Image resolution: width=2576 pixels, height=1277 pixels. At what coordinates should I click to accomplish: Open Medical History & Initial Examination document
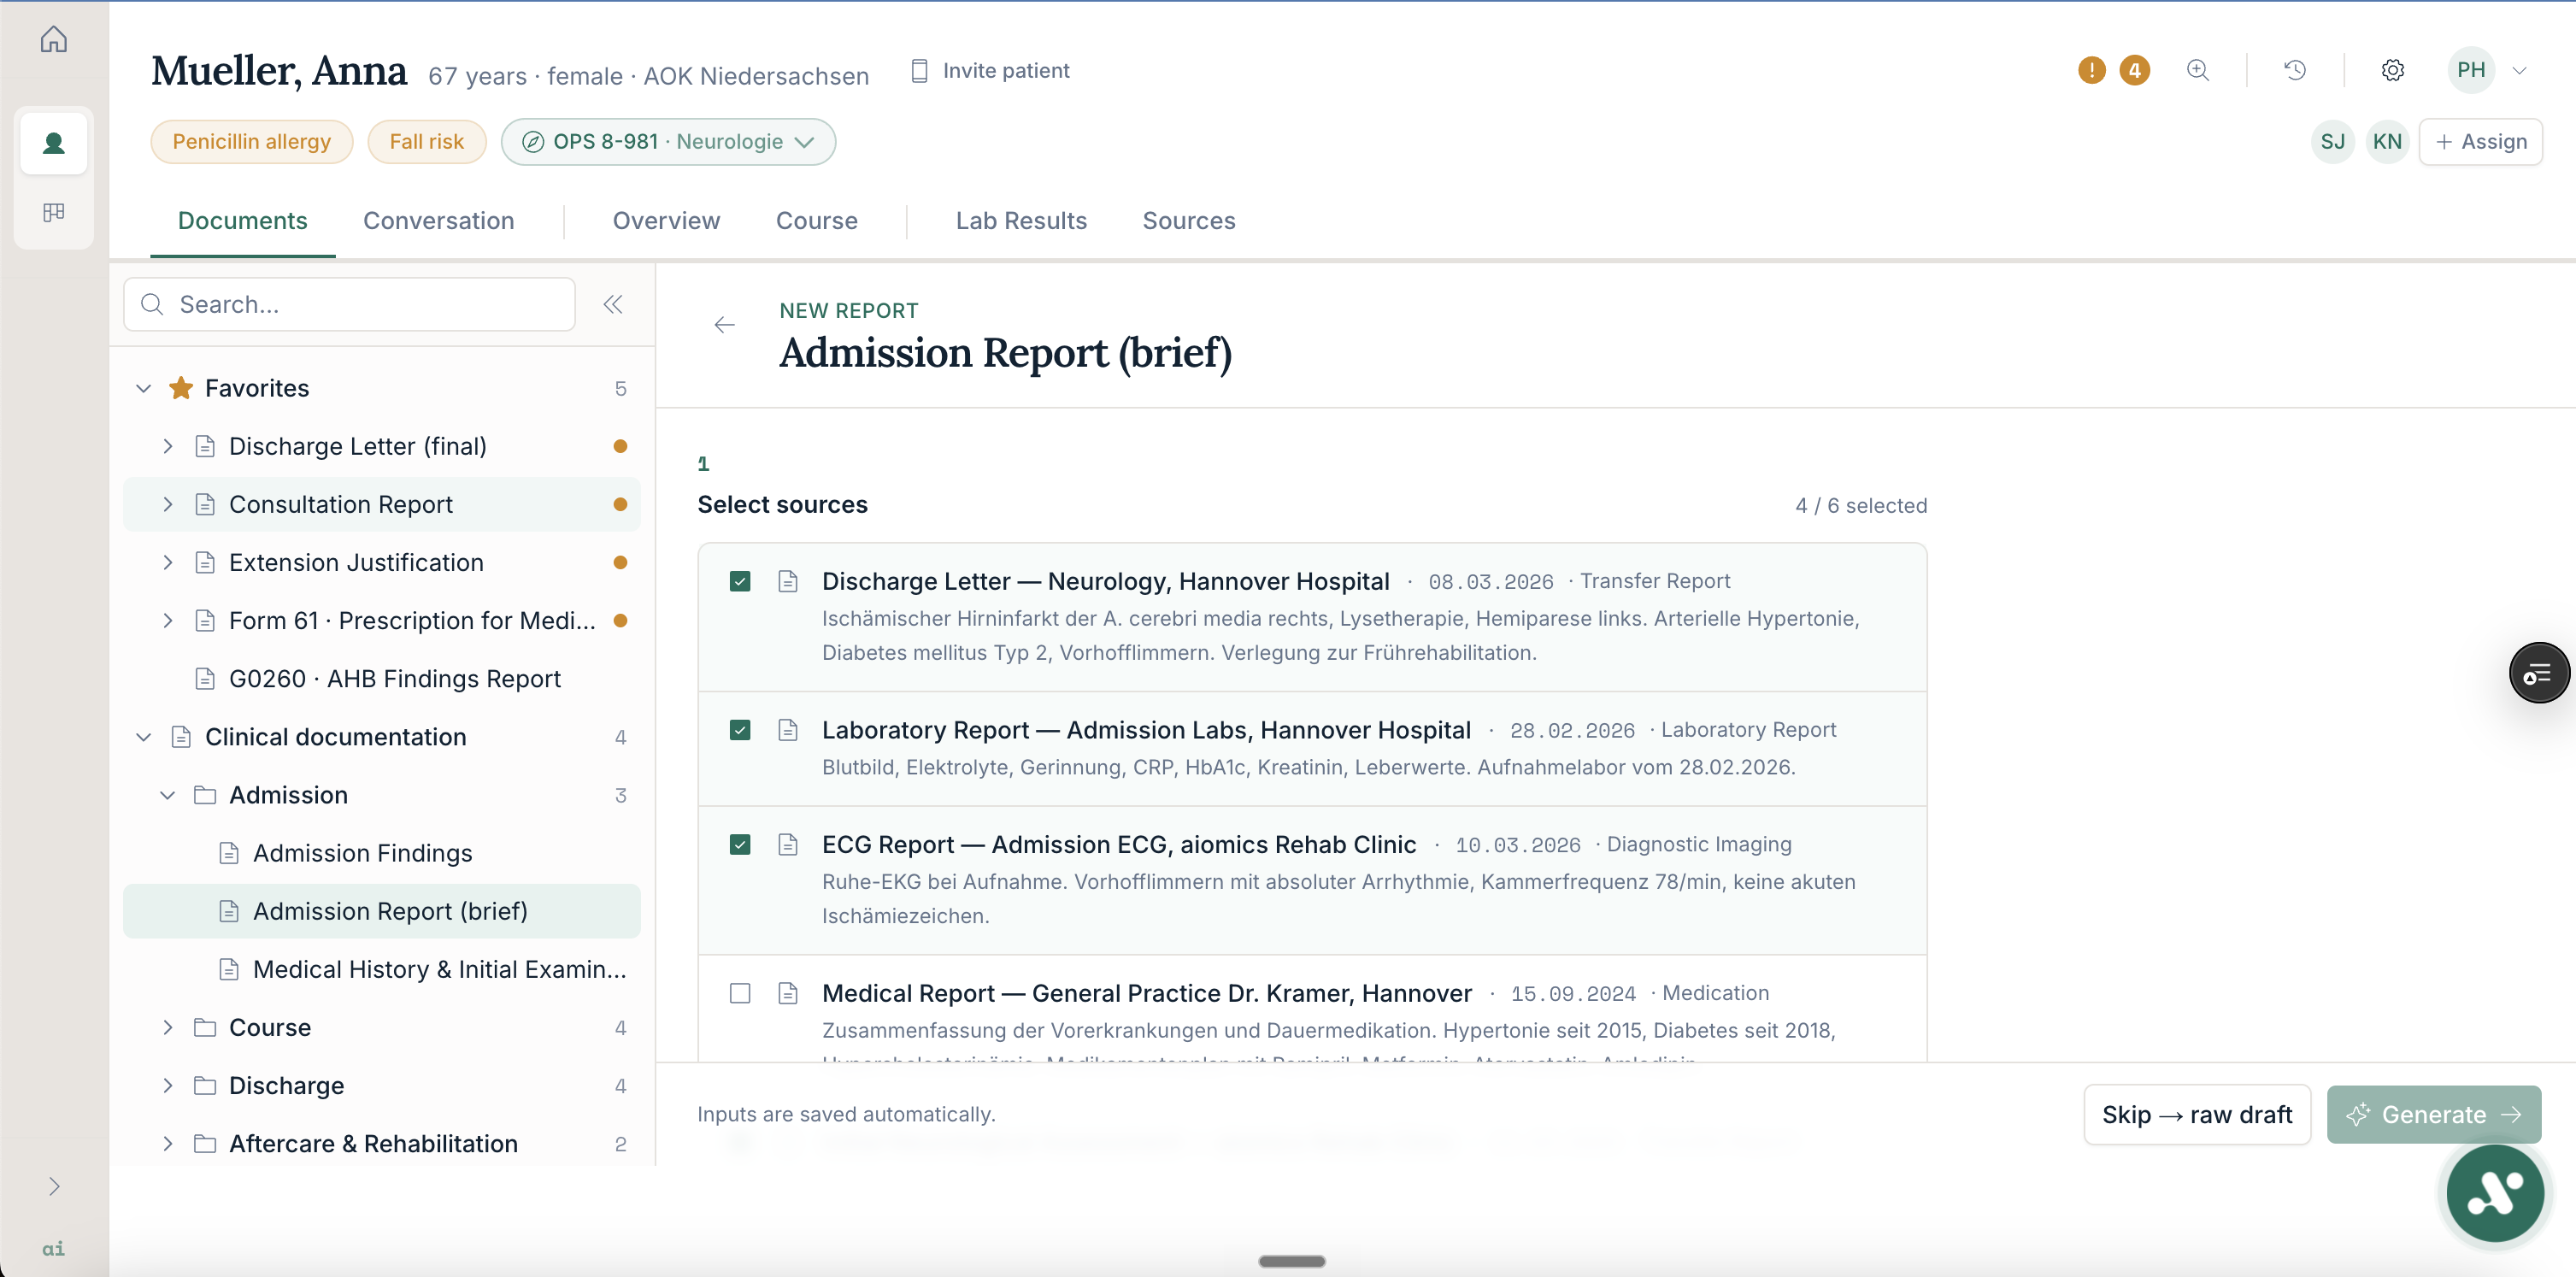point(382,969)
